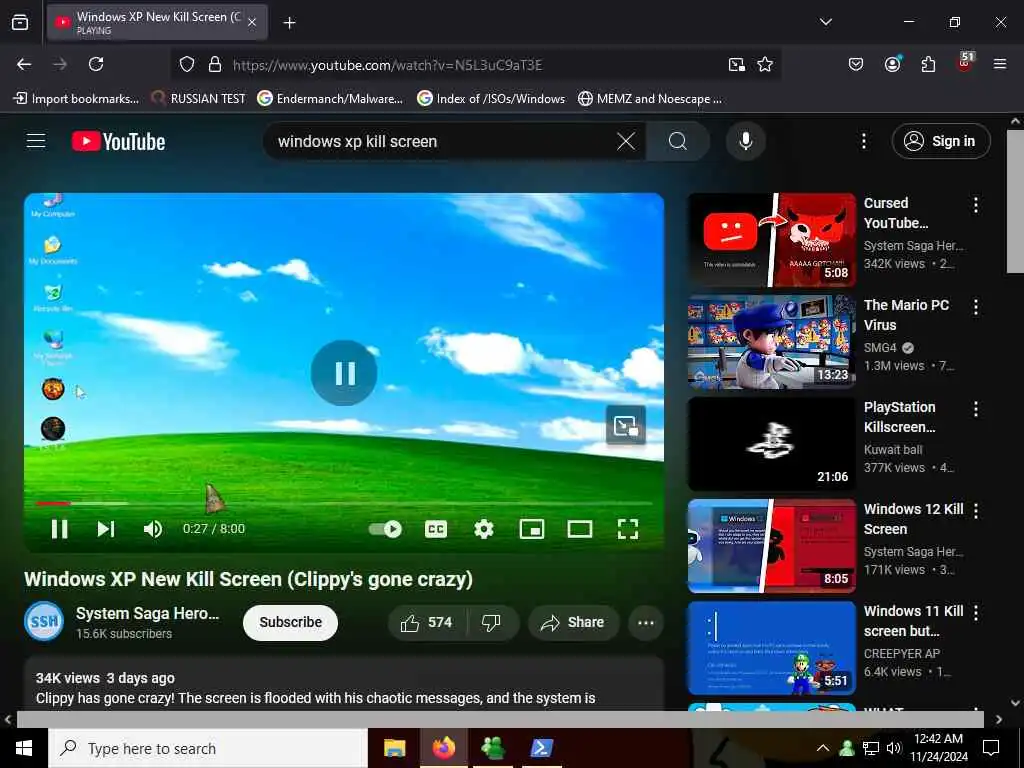Click the video progress bar

(x=344, y=504)
